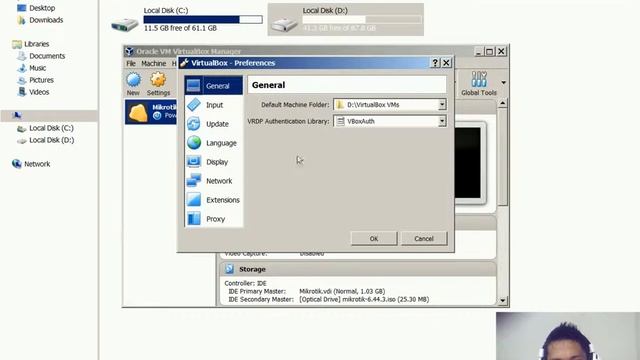Select Local Disk (C:) drive icon
640x360 pixels.
pos(125,24)
